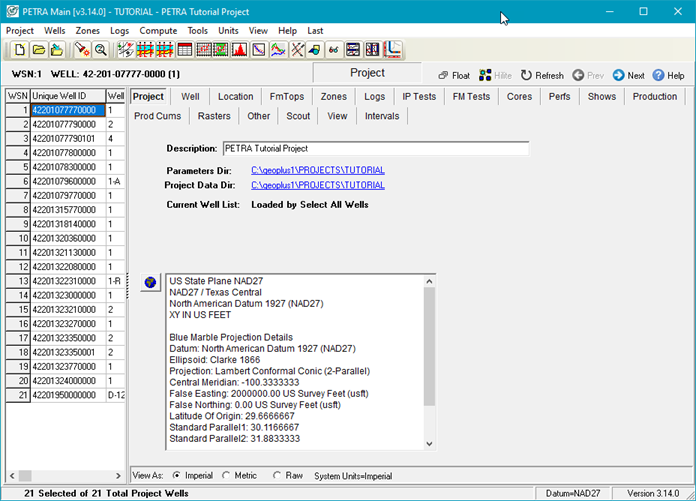
Task: Switch to the Well tab
Action: [x=190, y=96]
